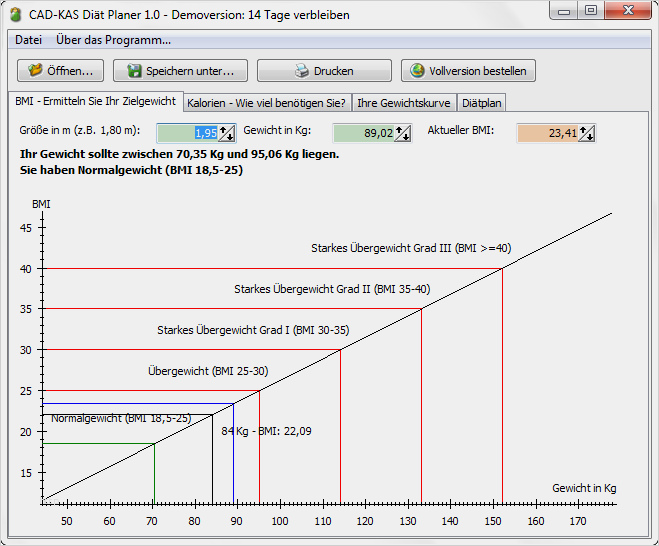659x546 pixels.
Task: Click the Öffnen folder icon button
Action: 36,71
